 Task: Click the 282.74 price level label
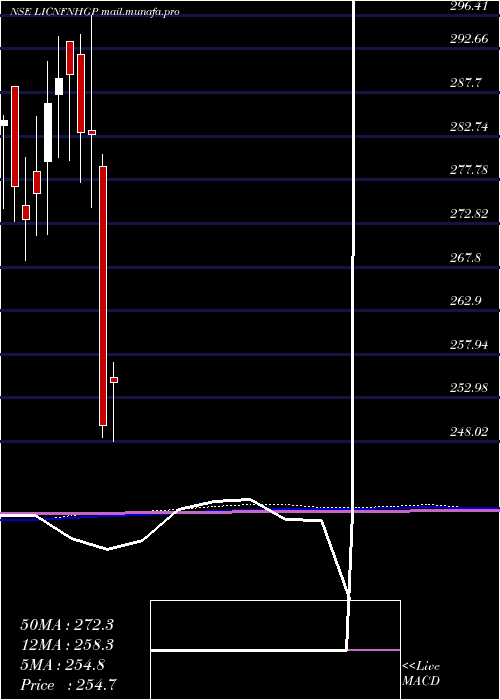[x=469, y=126]
